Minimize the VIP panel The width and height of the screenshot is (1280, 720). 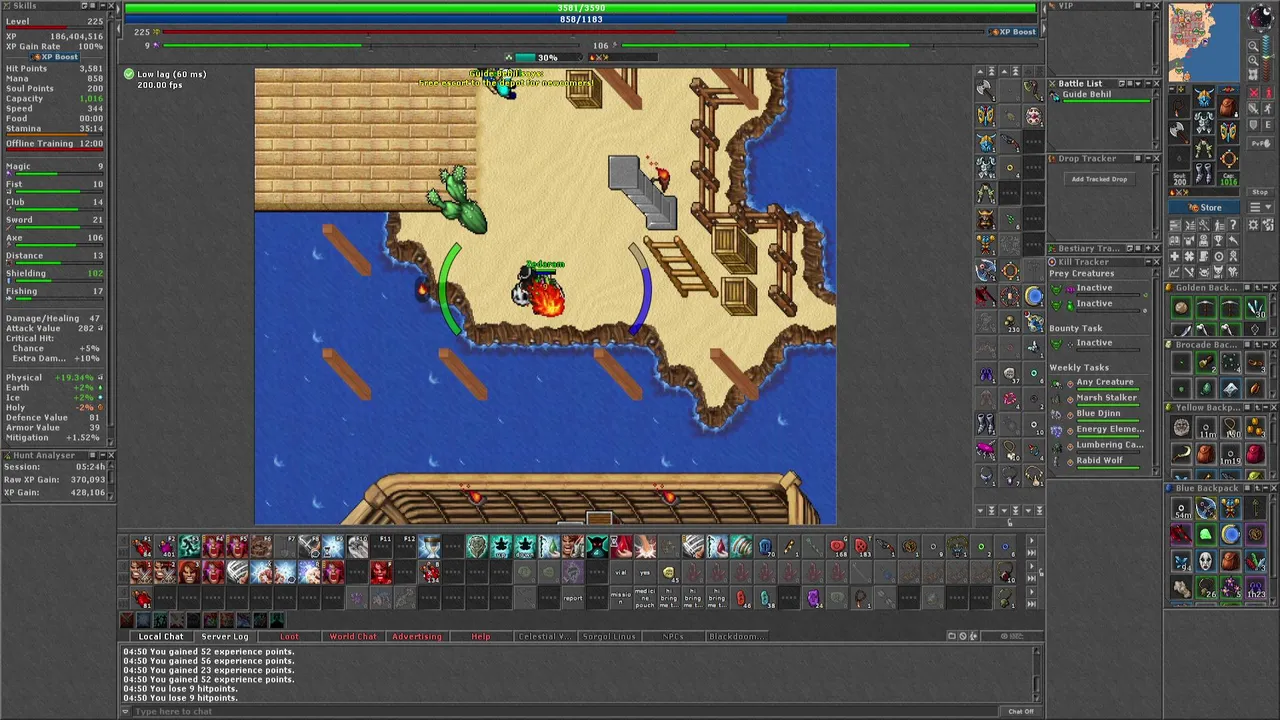tap(1148, 5)
